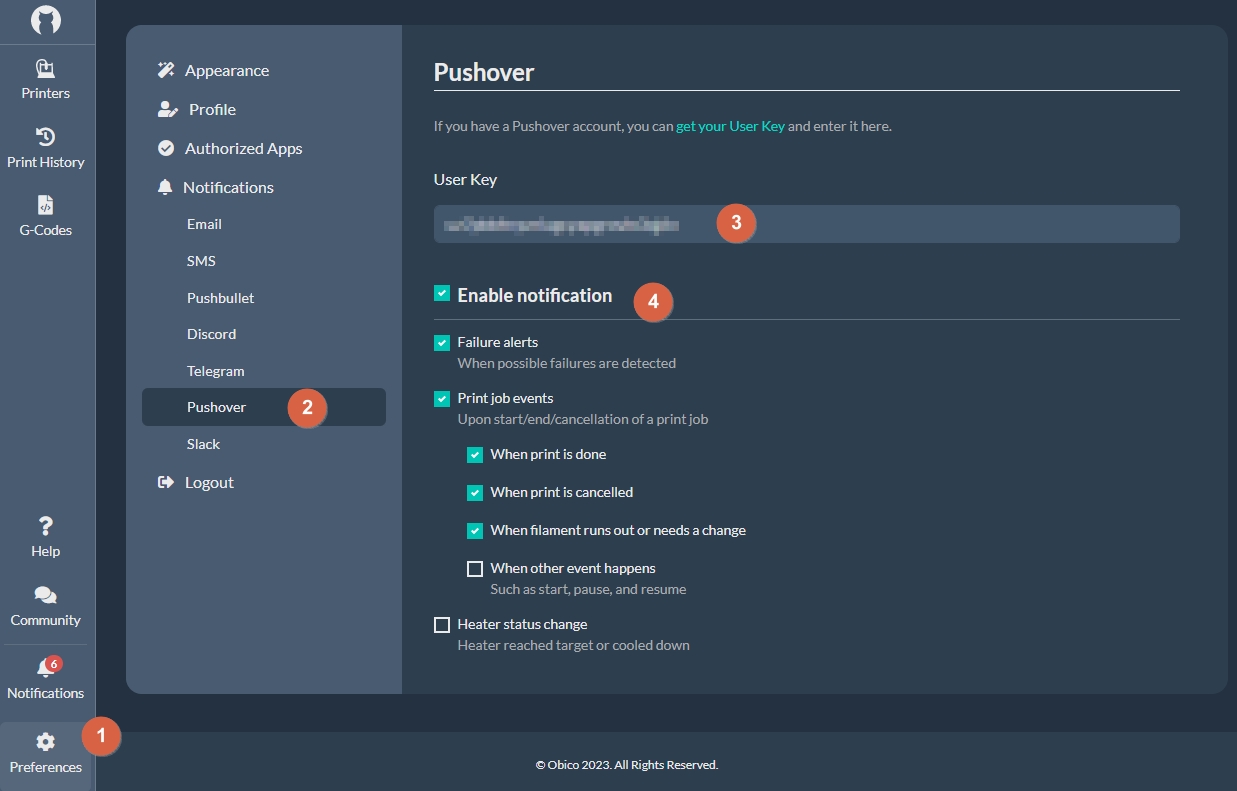This screenshot has width=1237, height=791.
Task: Open Community chat bubbles icon
Action: pos(46,596)
